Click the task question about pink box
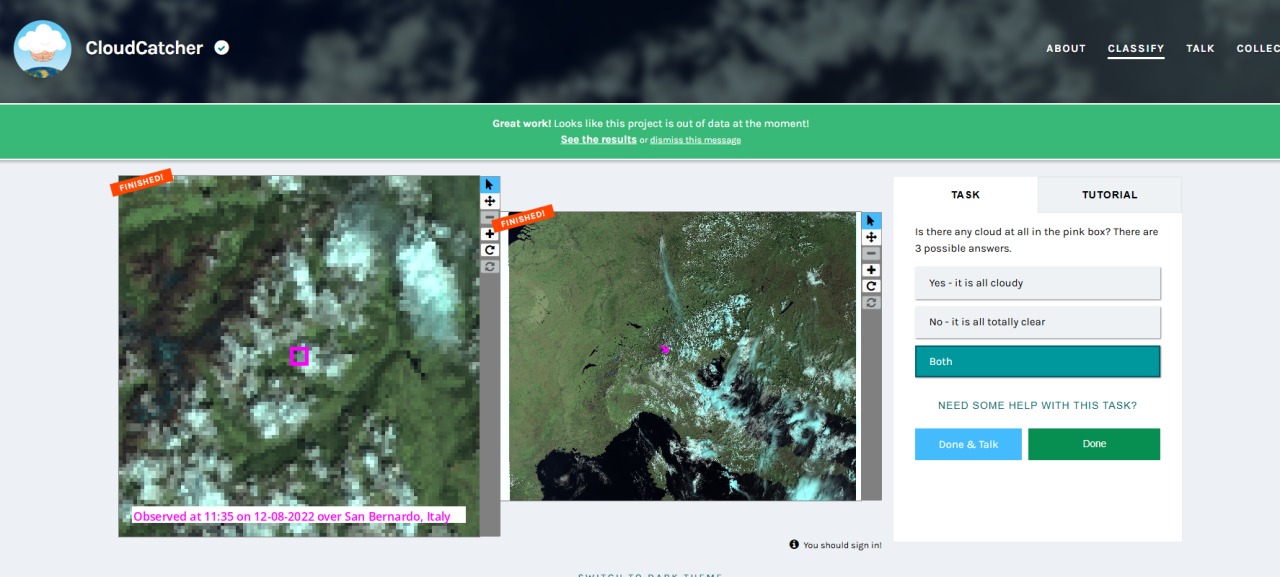 (1036, 240)
